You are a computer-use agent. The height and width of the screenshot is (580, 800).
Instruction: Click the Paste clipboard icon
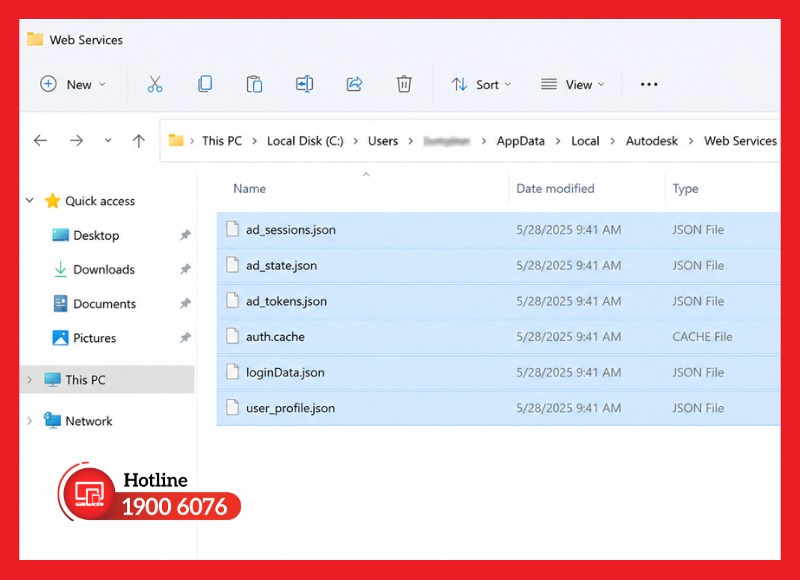pos(254,84)
